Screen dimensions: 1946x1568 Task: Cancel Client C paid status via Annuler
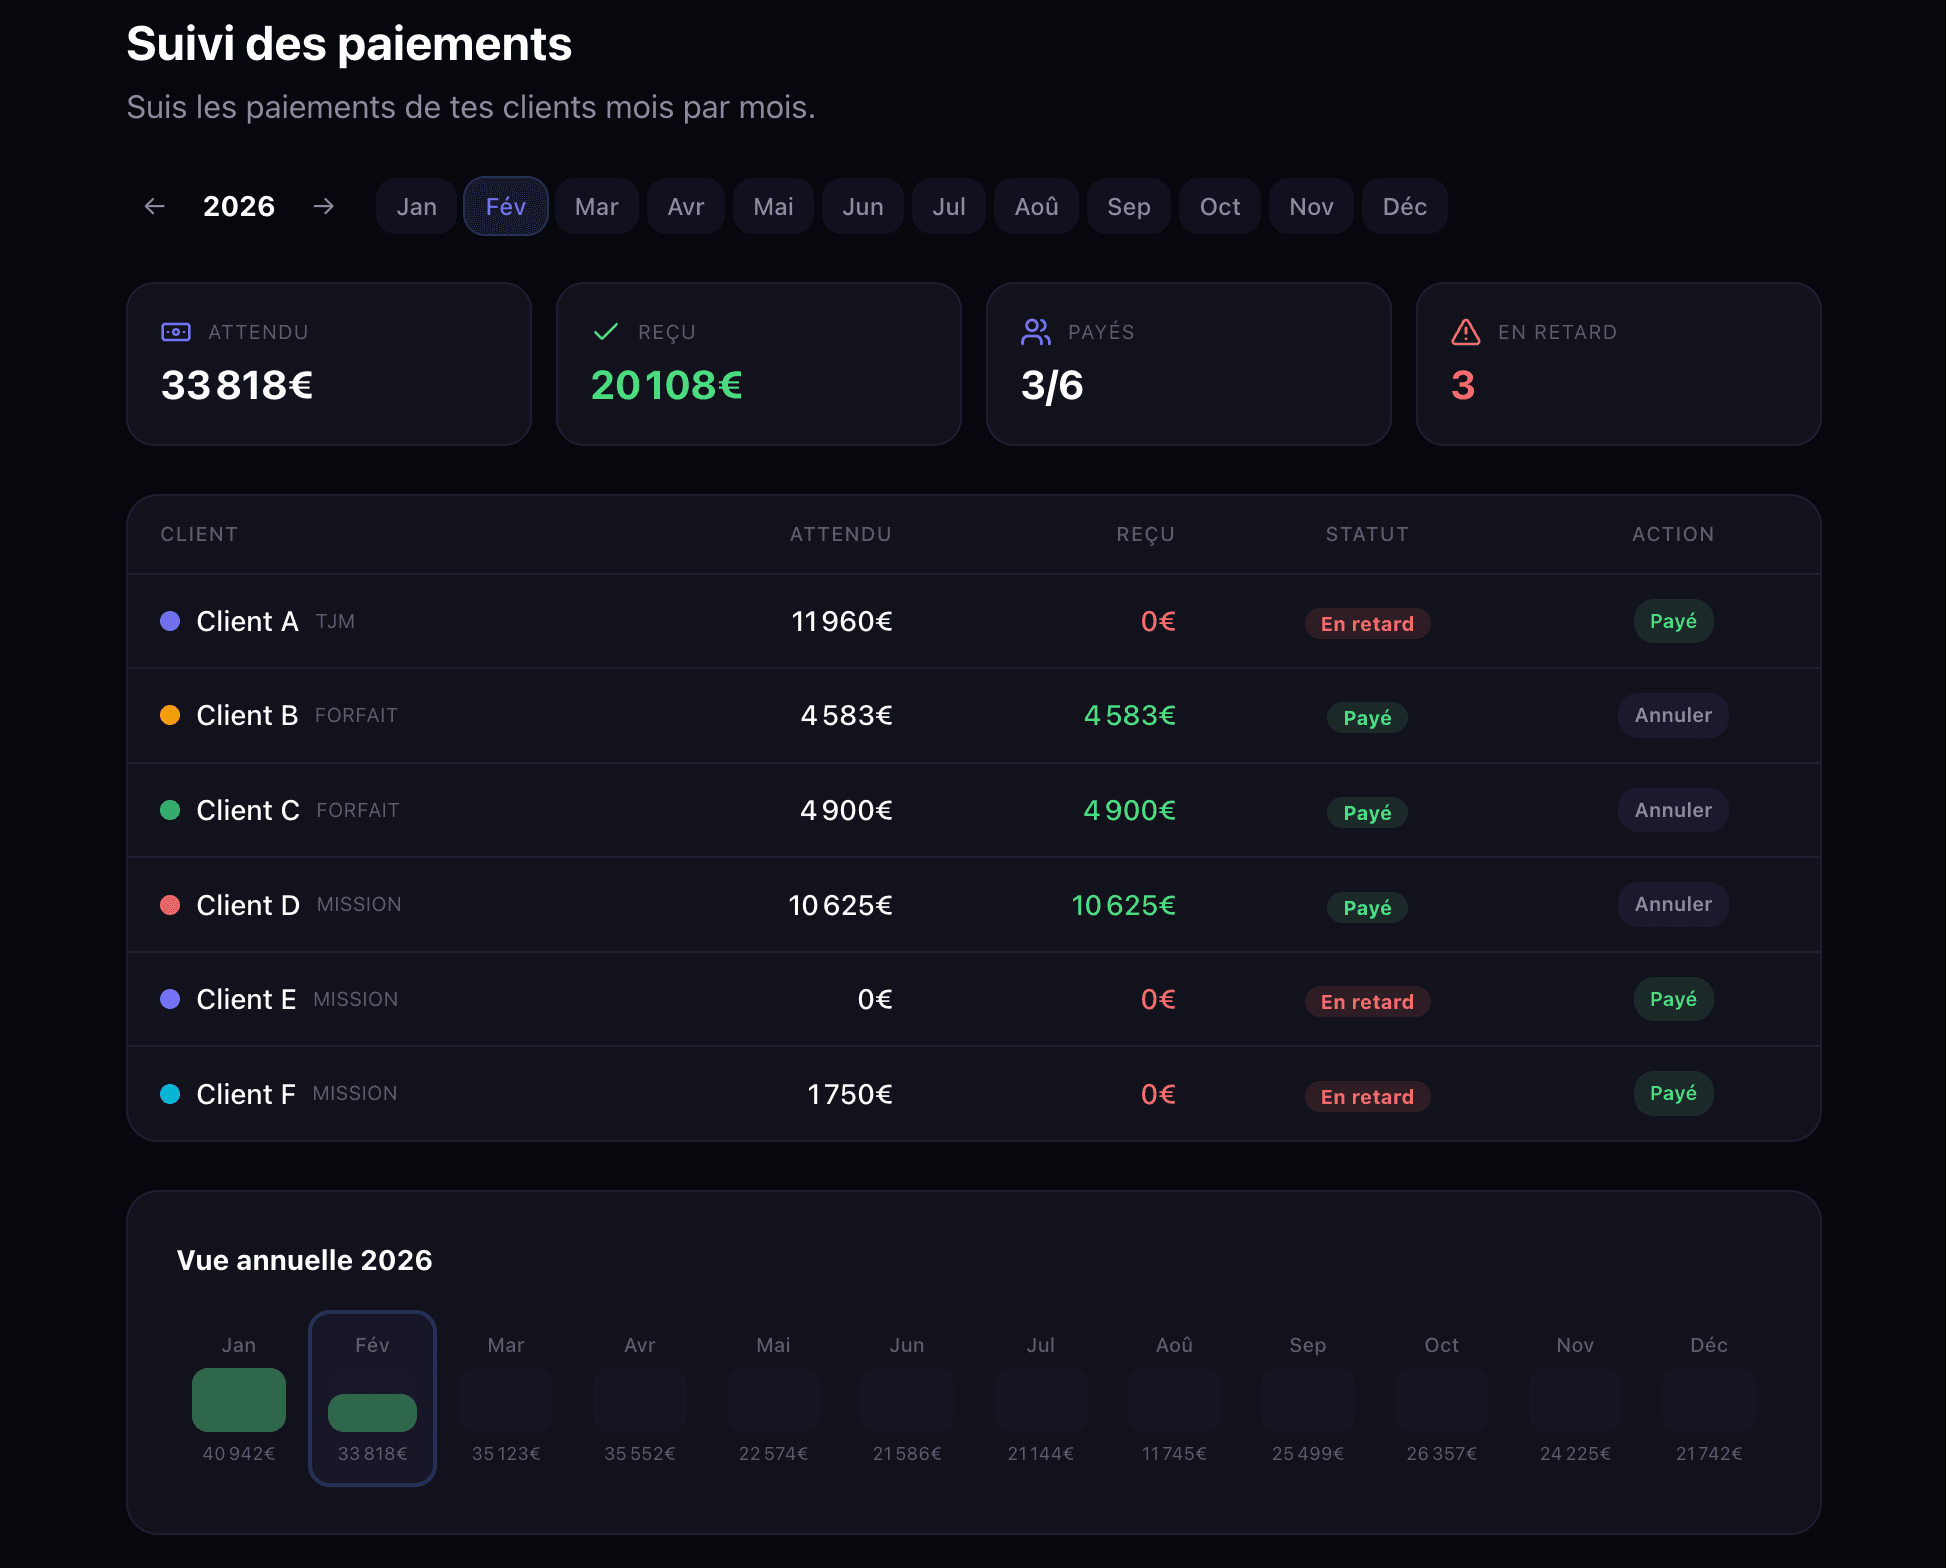1672,810
